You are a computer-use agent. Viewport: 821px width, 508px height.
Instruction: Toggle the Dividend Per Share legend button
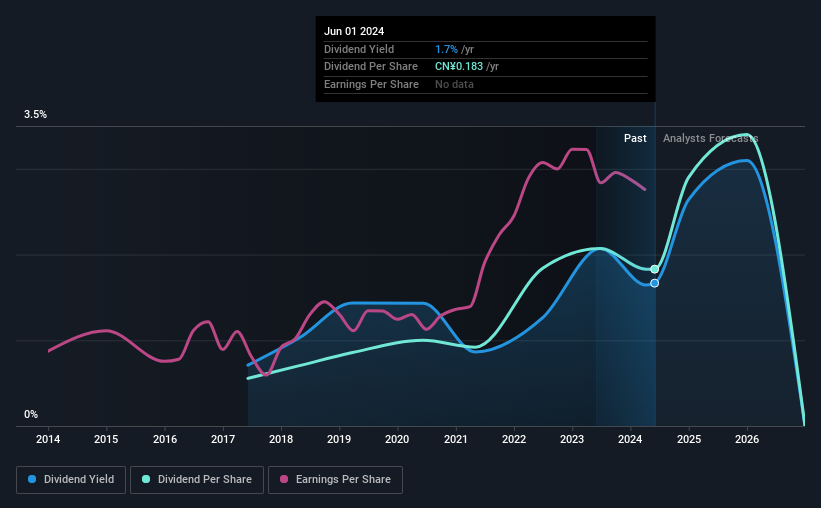[x=197, y=480]
